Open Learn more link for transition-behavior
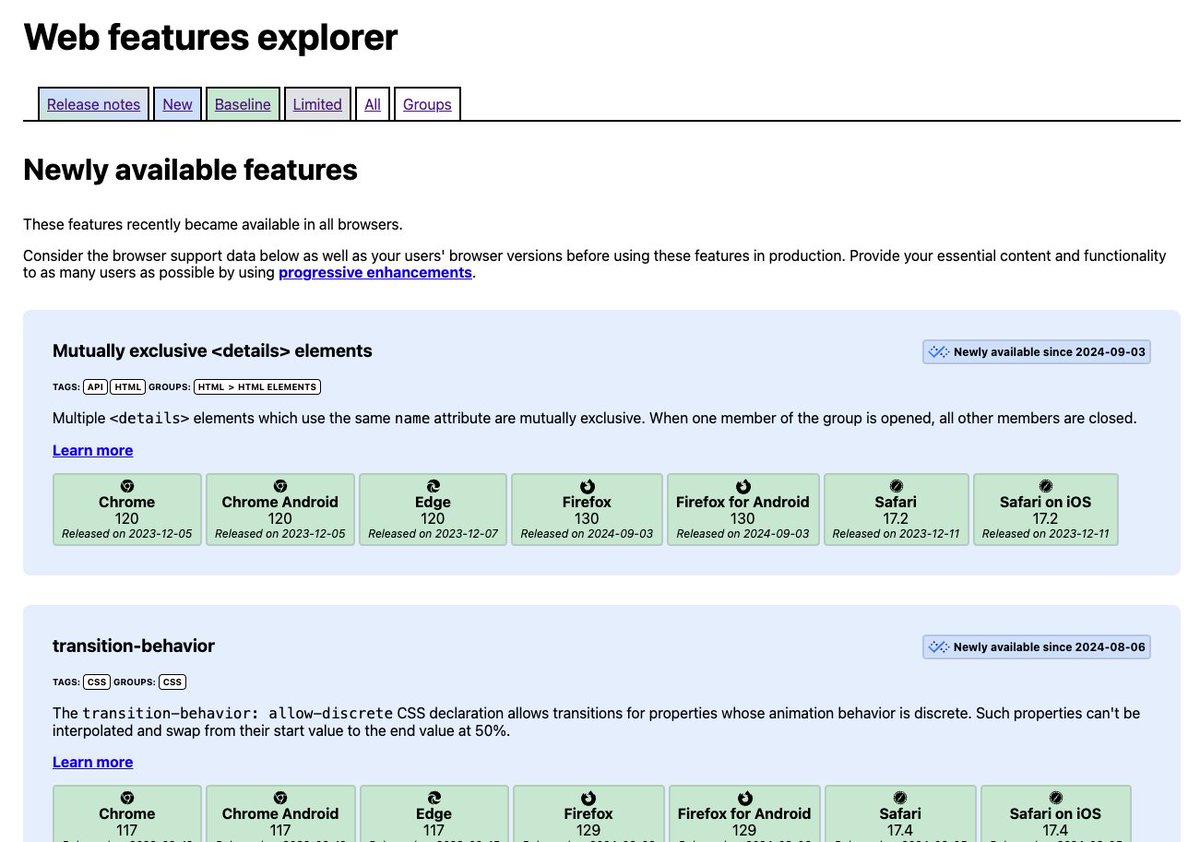The width and height of the screenshot is (1200, 842). (93, 762)
